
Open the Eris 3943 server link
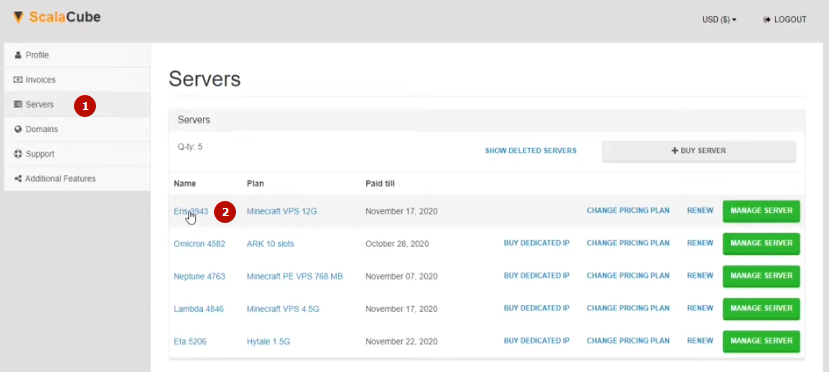(x=191, y=211)
